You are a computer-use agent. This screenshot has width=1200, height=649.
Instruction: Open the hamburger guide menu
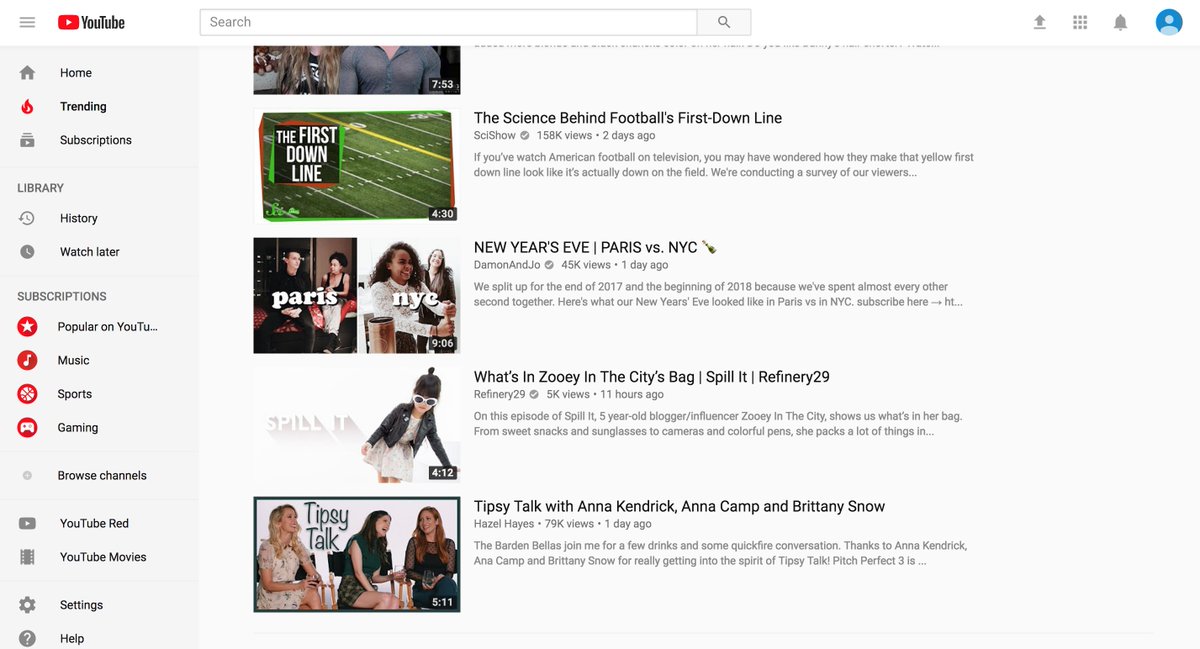tap(27, 22)
